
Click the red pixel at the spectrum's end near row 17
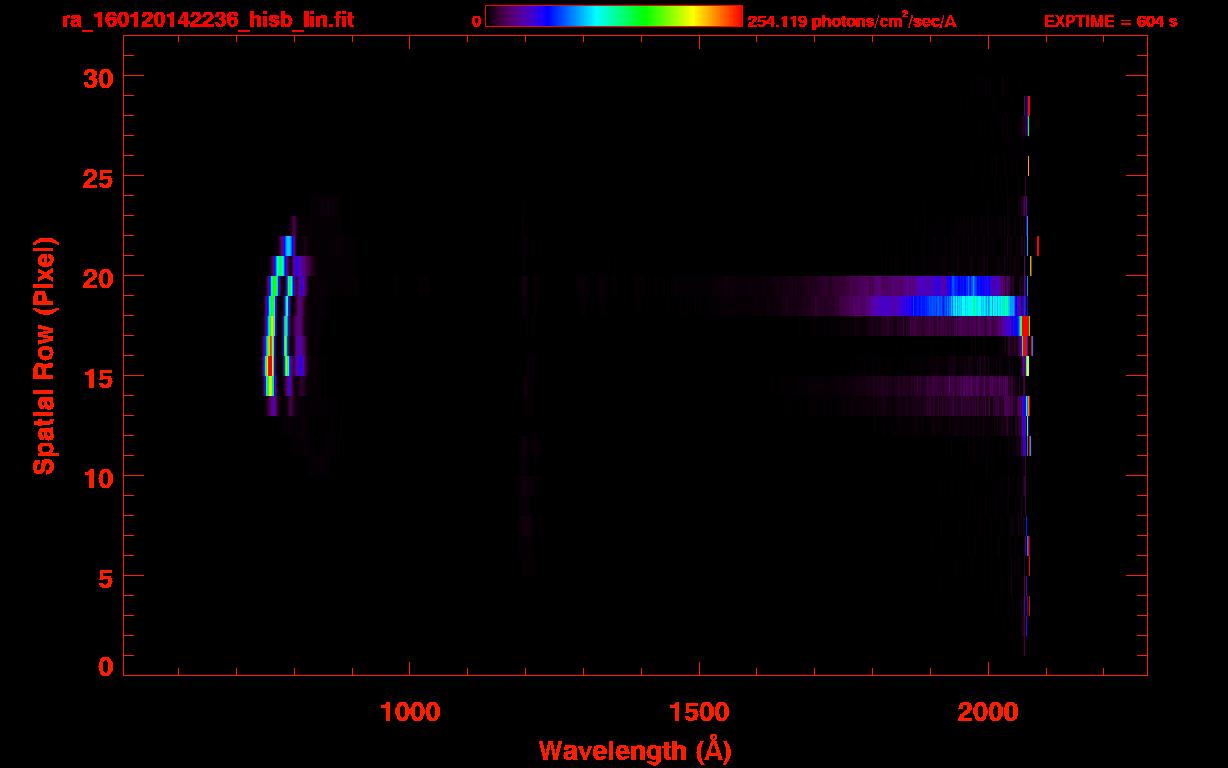click(1024, 326)
